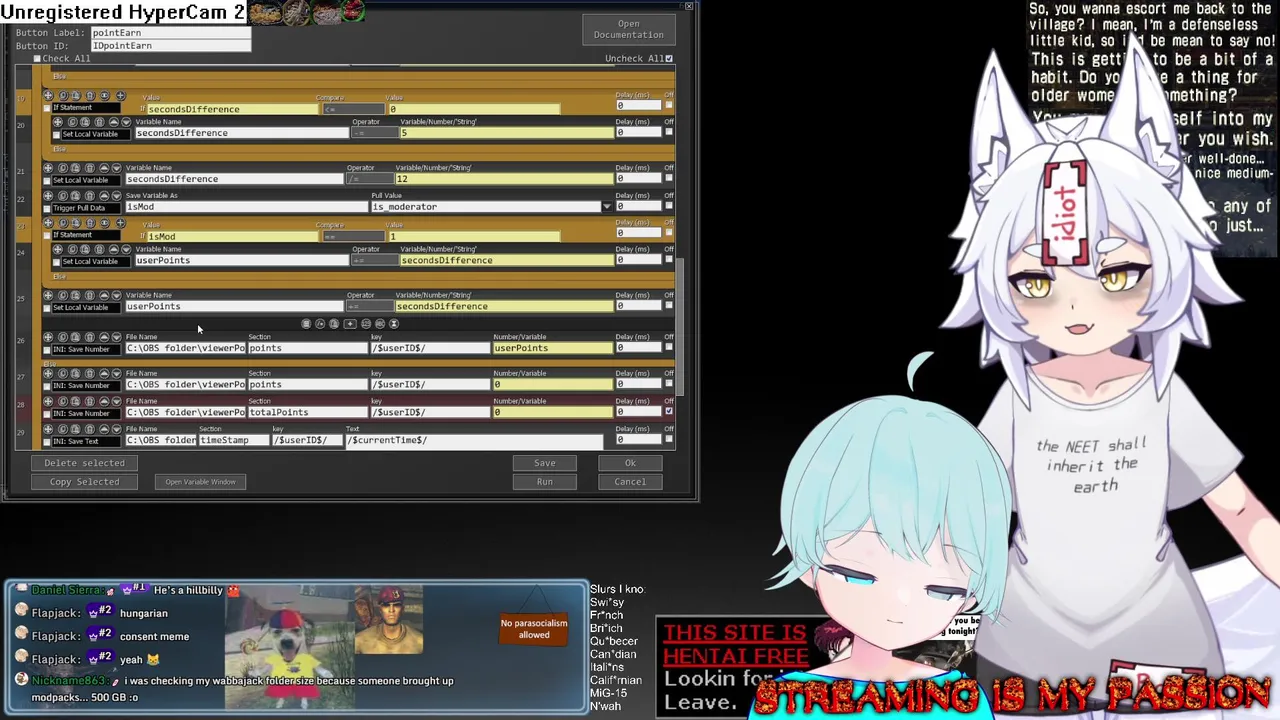Toggle the Off checkbox on row 28 totalPoints

pyautogui.click(x=669, y=411)
